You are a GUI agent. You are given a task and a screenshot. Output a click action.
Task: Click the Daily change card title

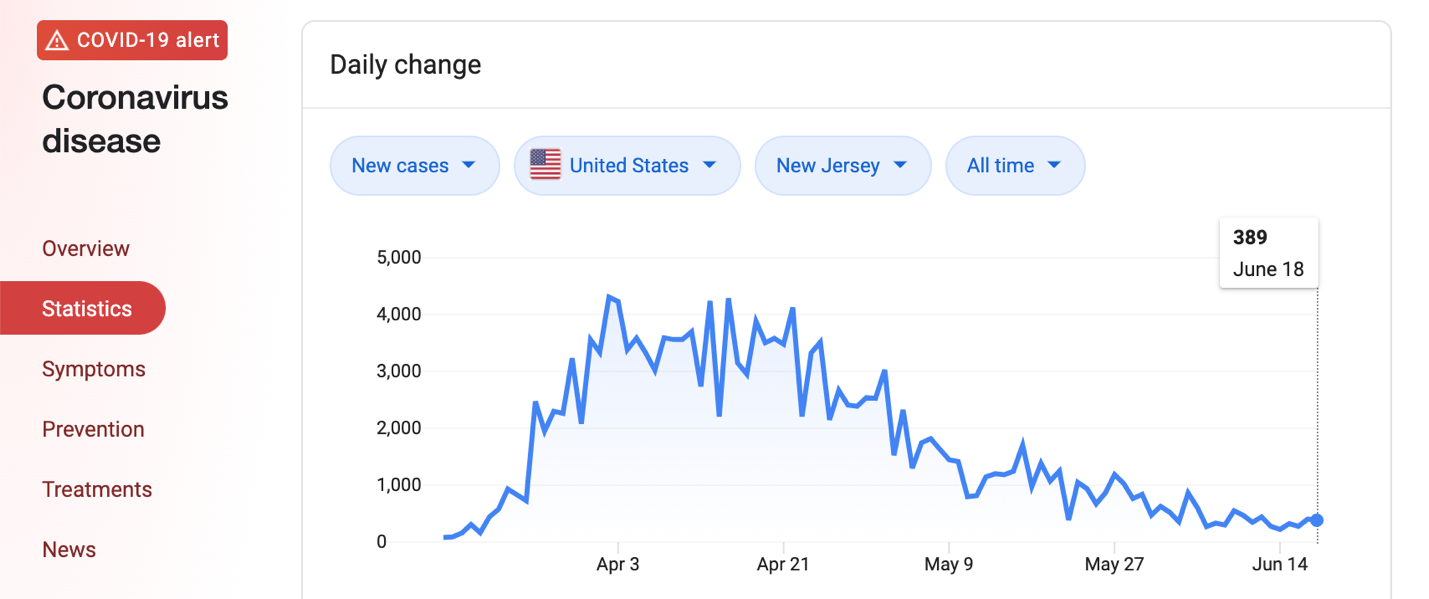[x=405, y=65]
